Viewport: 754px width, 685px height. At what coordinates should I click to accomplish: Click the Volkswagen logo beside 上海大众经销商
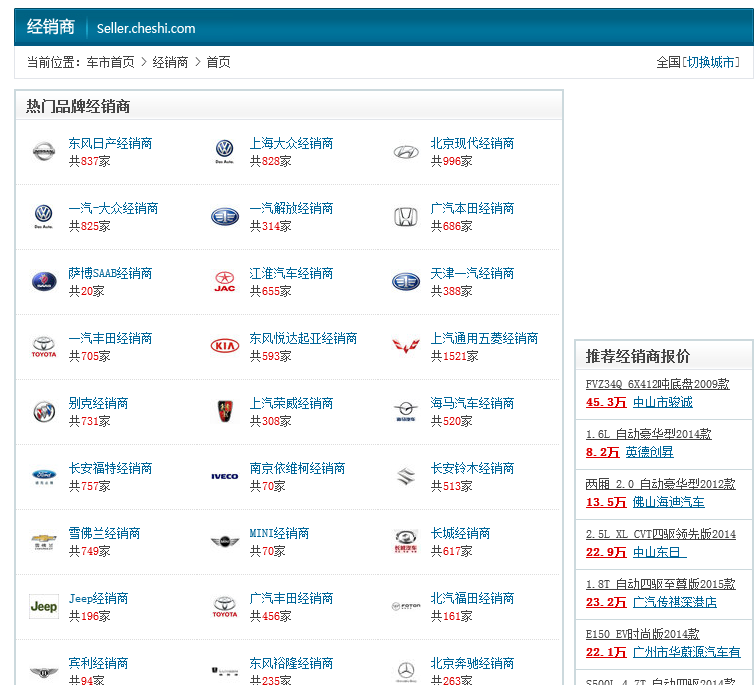click(x=225, y=152)
